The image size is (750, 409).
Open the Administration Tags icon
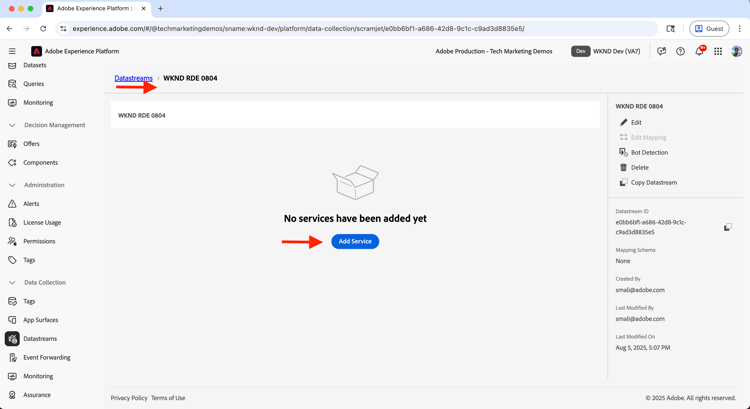(x=12, y=260)
